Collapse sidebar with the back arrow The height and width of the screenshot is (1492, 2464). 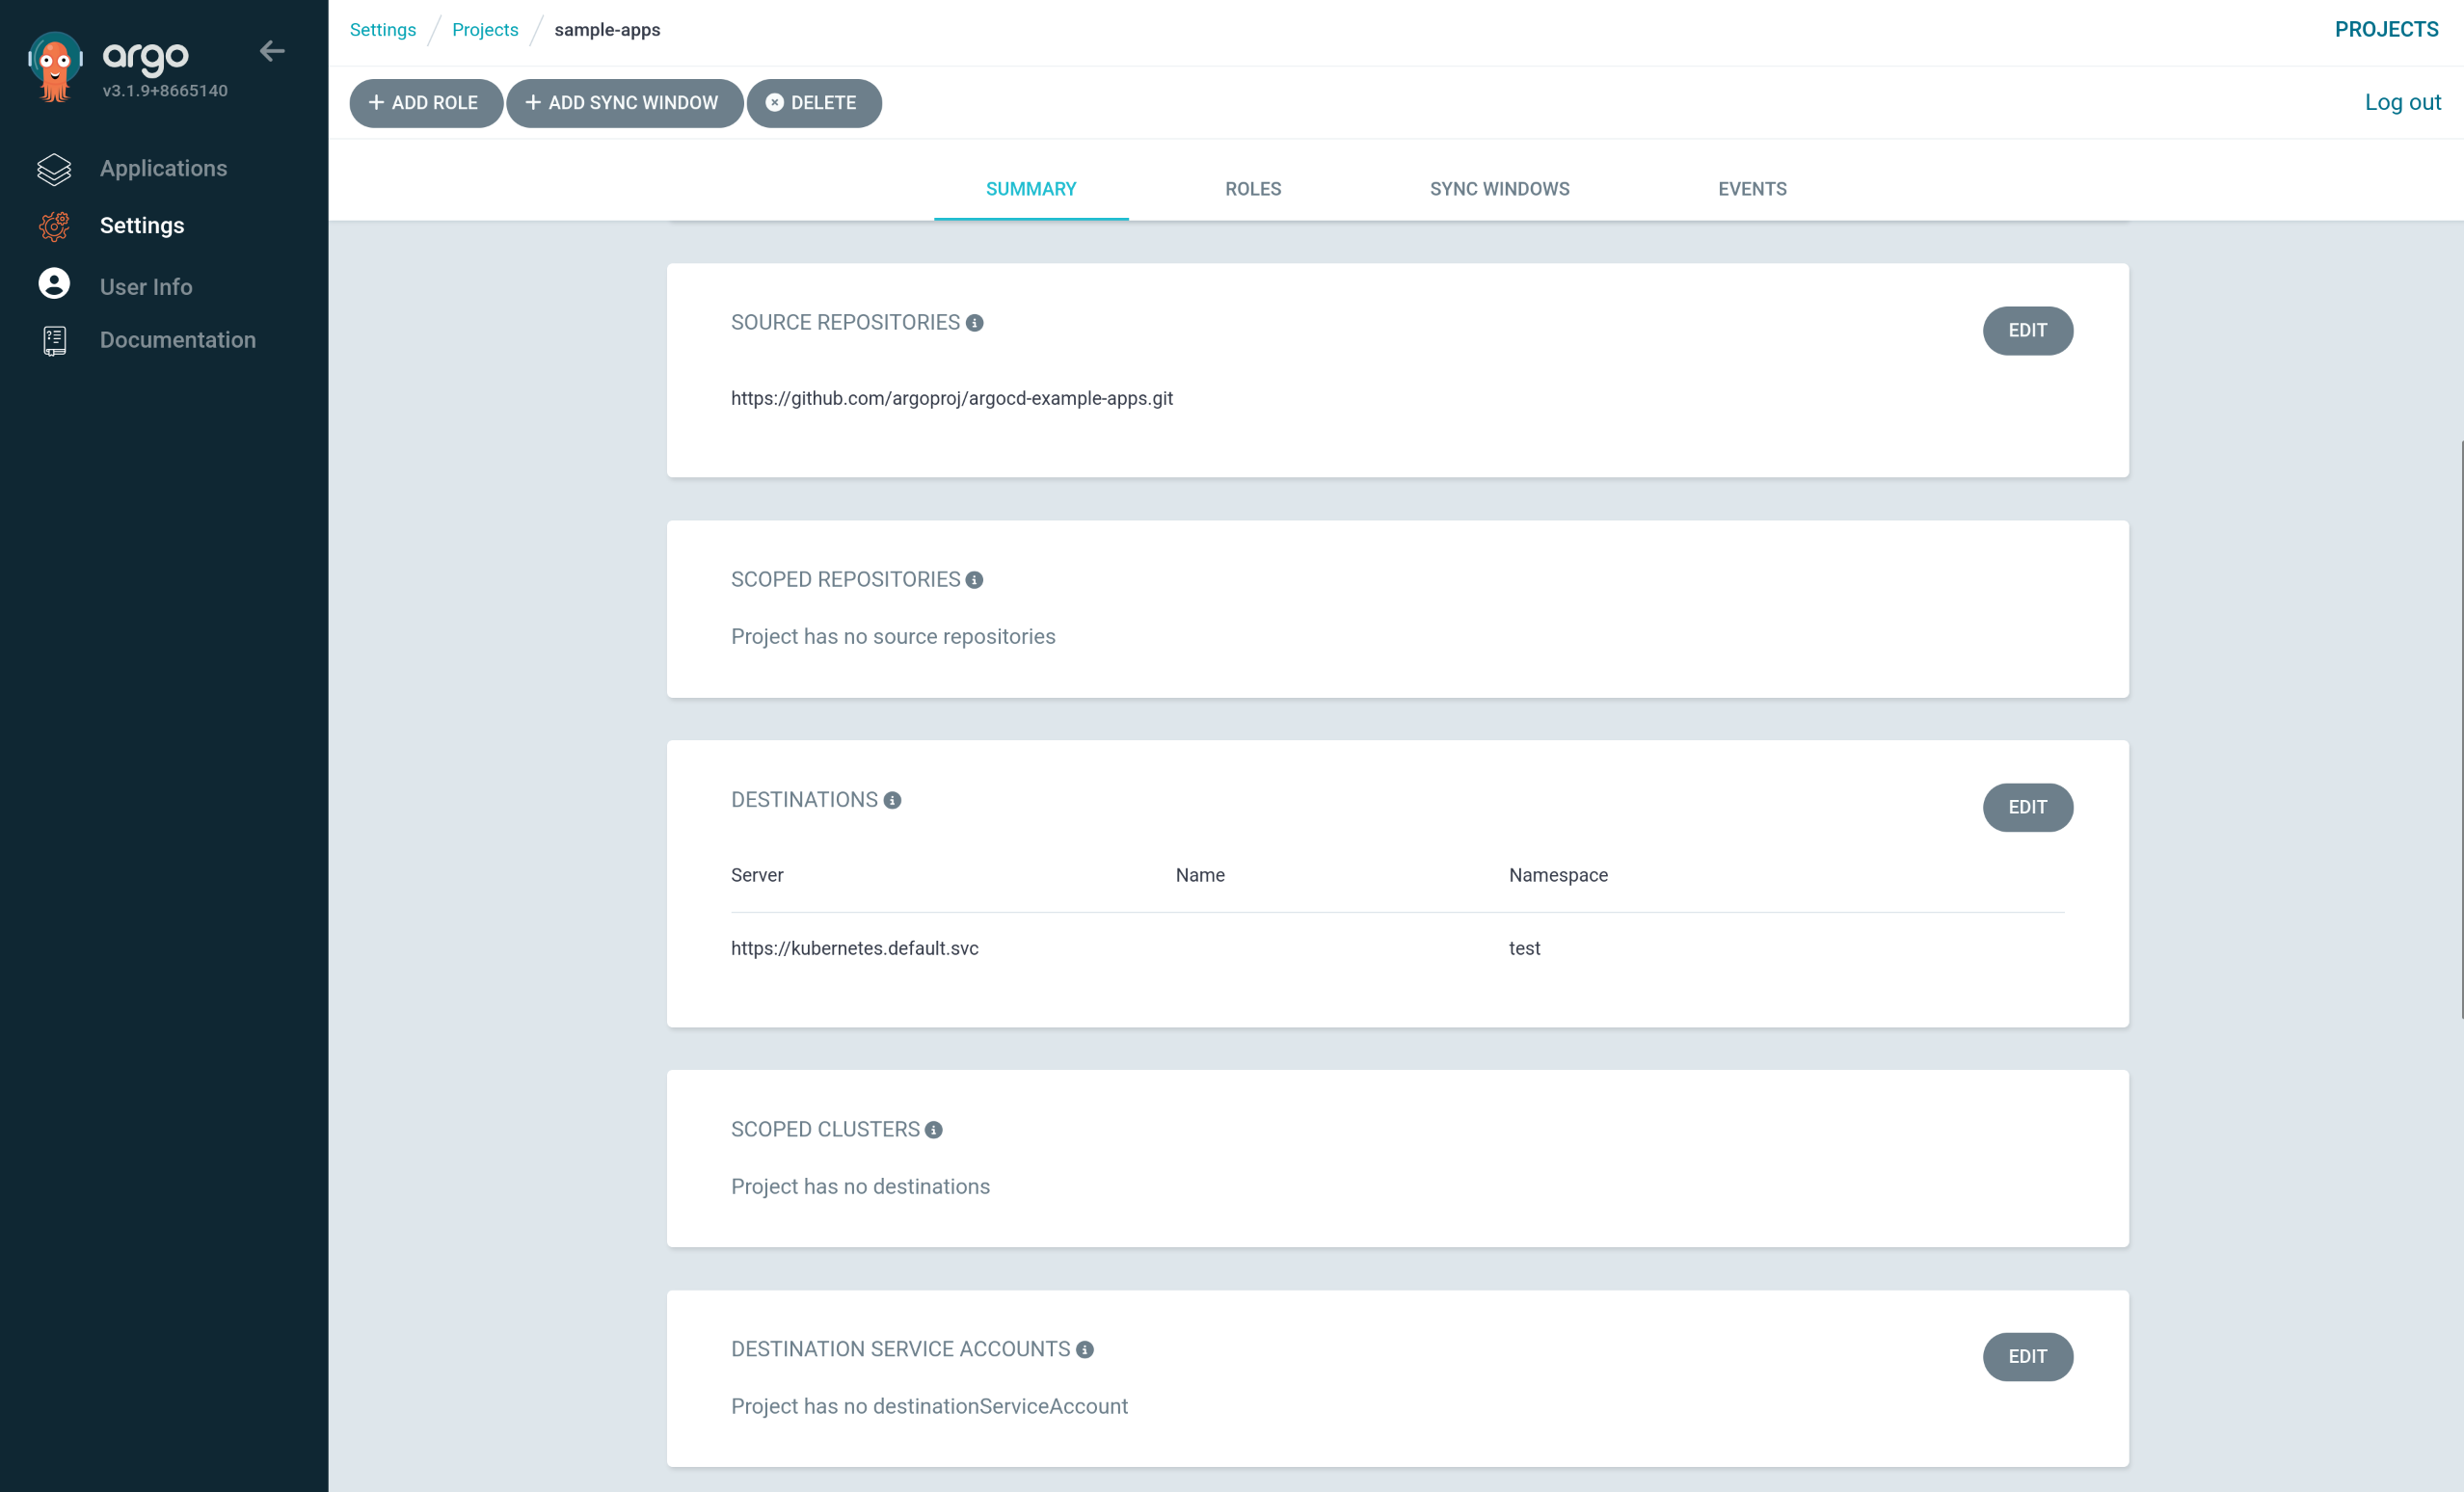(272, 51)
